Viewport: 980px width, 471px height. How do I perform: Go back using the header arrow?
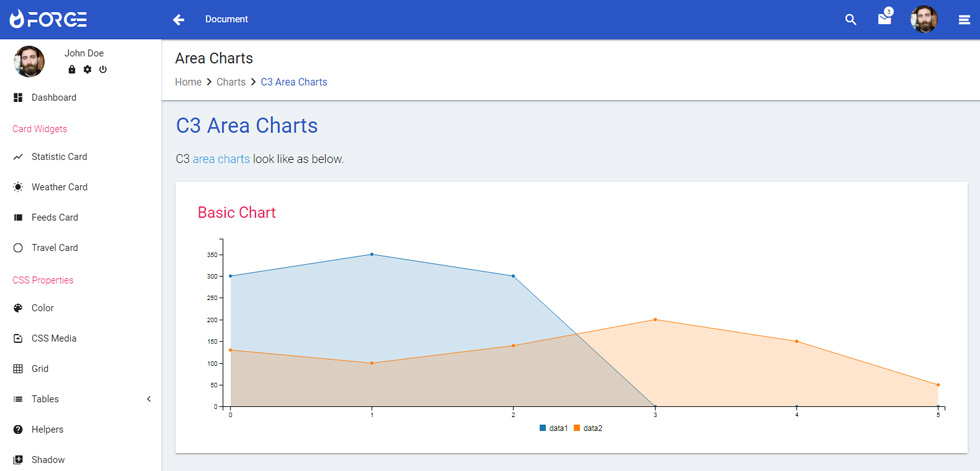(x=179, y=19)
